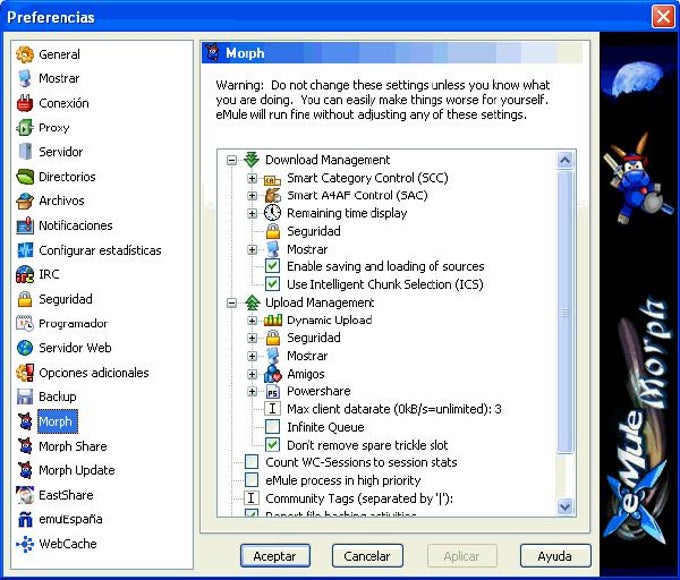
Task: Uncheck Don't remove spare trickle slot
Action: tap(272, 445)
